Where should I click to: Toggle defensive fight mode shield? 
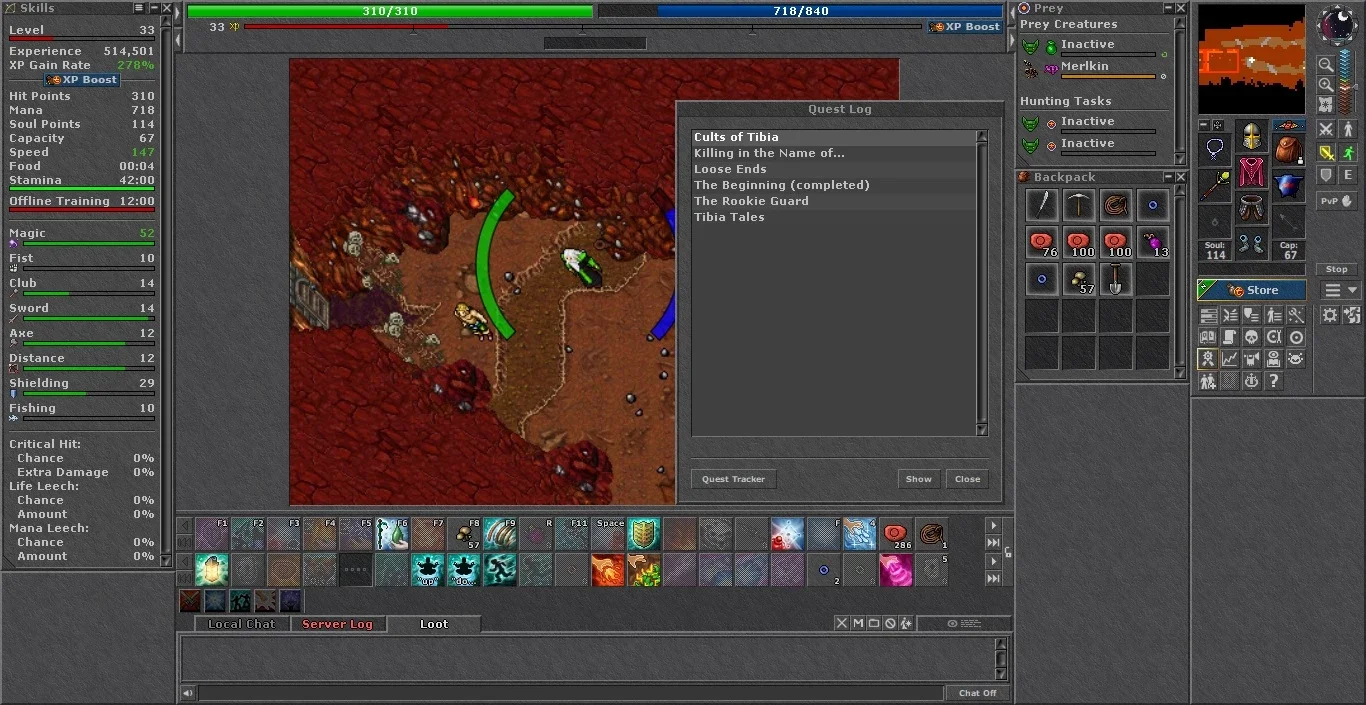[x=1326, y=175]
